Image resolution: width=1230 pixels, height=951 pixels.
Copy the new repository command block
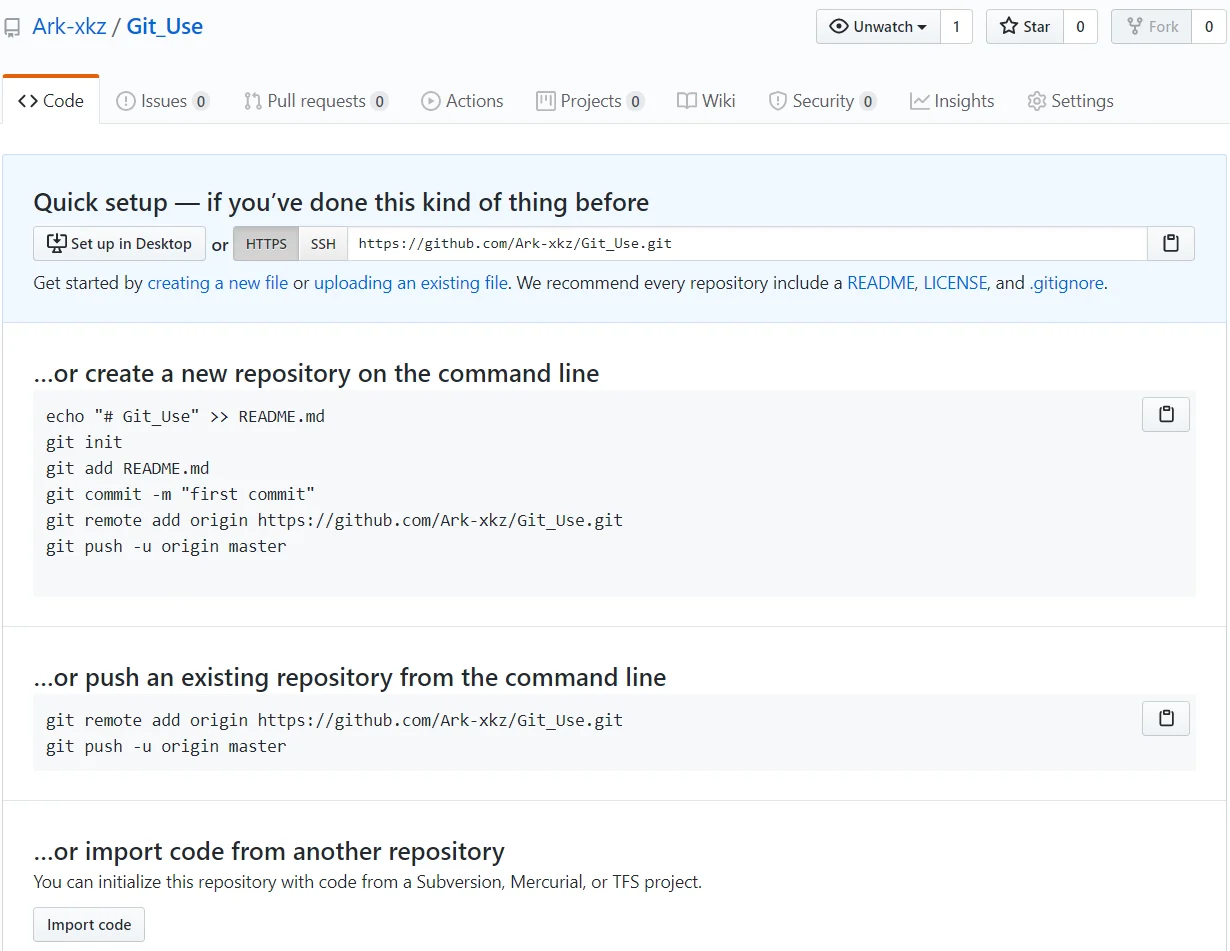pos(1165,414)
